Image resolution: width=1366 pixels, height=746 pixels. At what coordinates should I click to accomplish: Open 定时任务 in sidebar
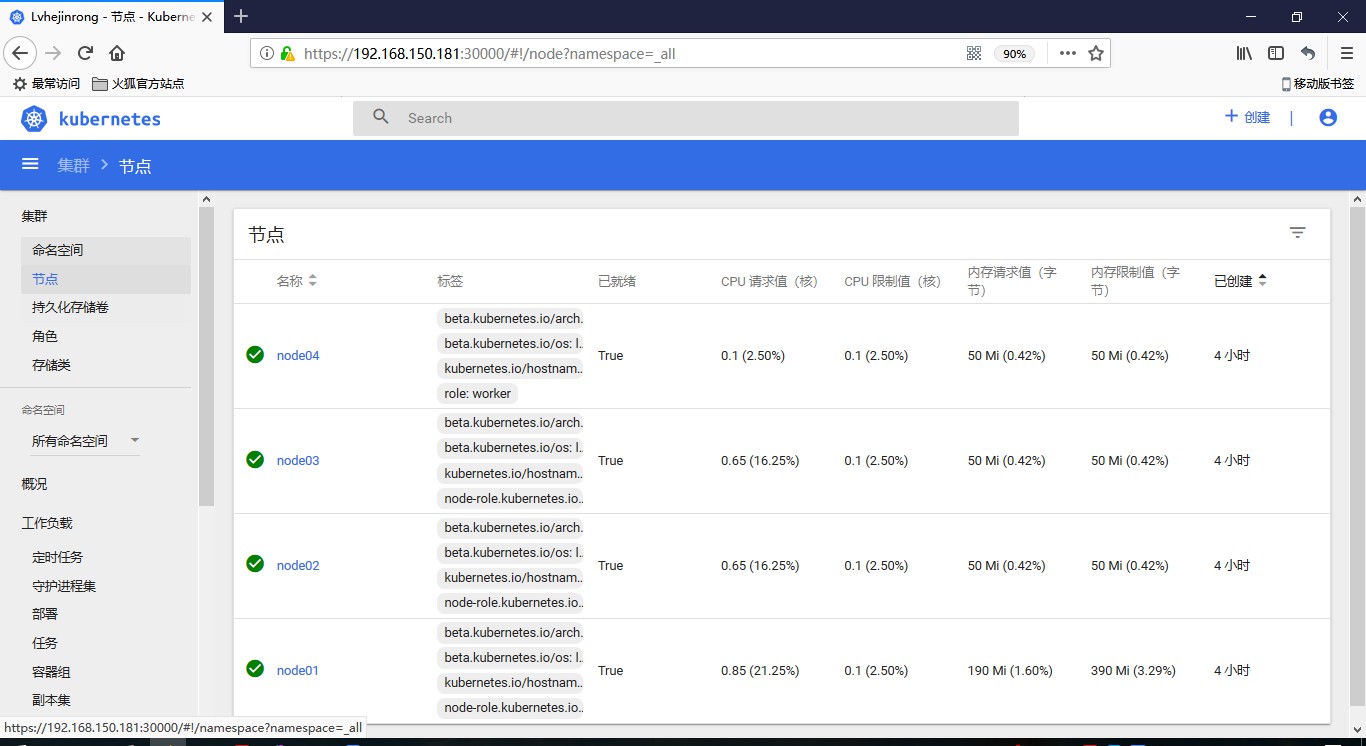pyautogui.click(x=57, y=557)
